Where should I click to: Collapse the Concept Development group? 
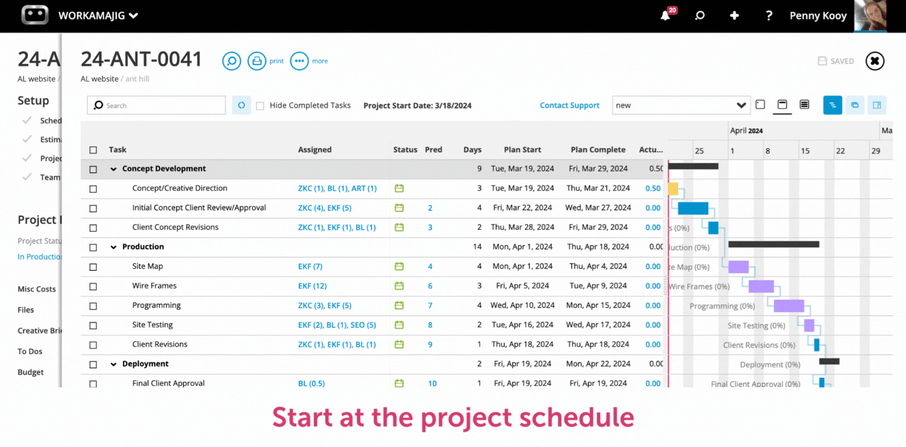(x=113, y=169)
